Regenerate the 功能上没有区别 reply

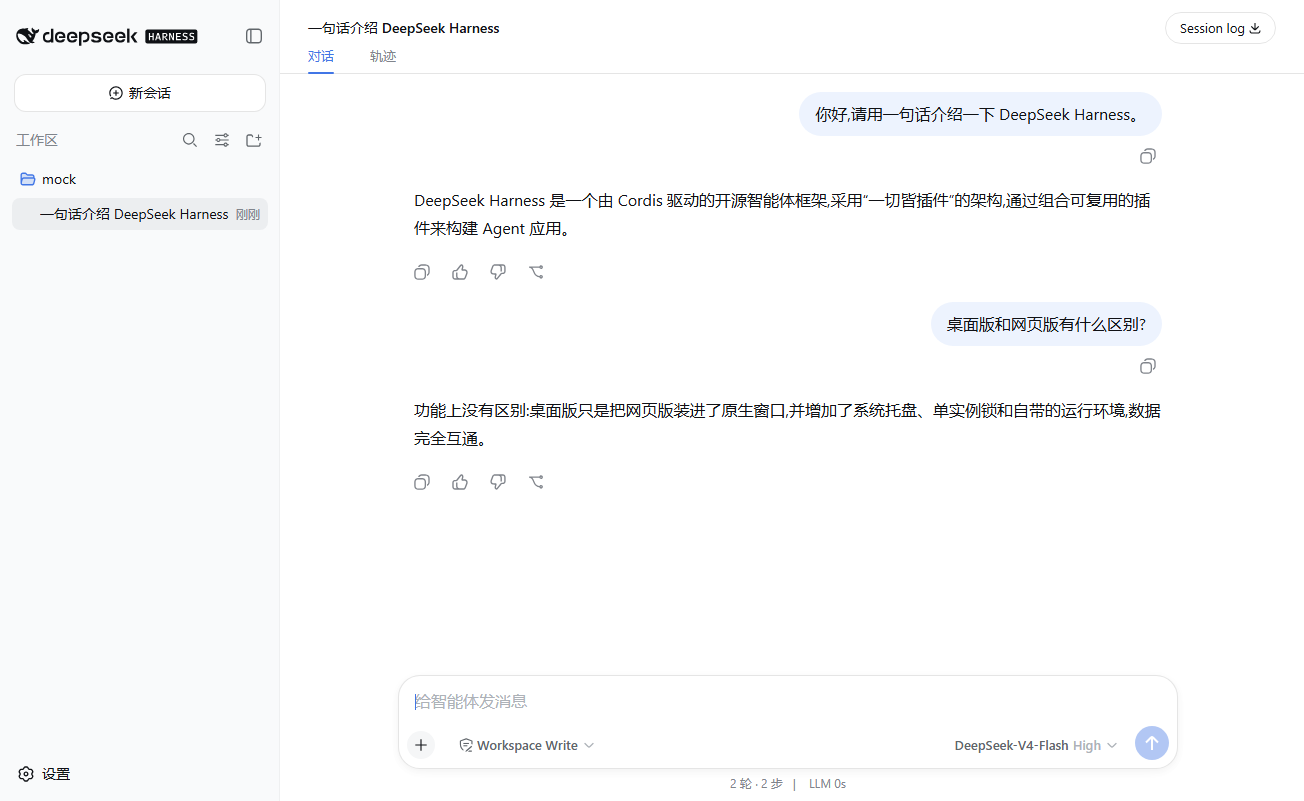point(536,482)
